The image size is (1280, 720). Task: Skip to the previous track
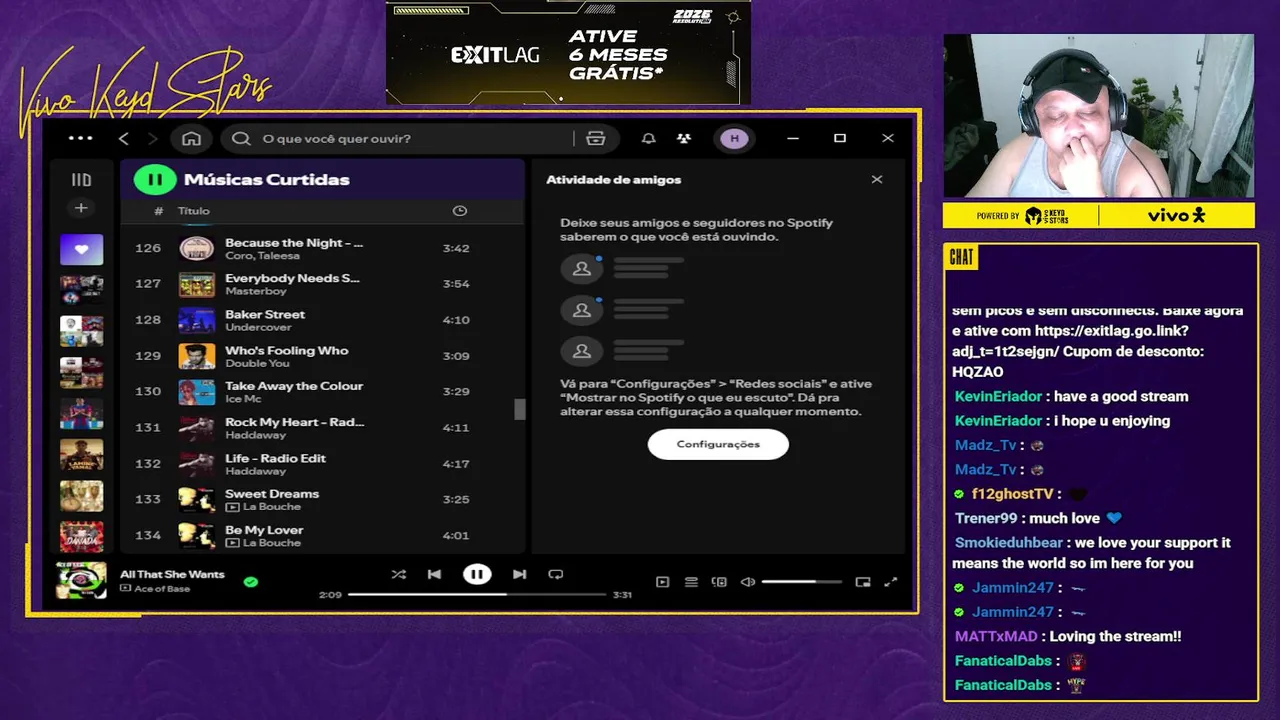coord(434,574)
